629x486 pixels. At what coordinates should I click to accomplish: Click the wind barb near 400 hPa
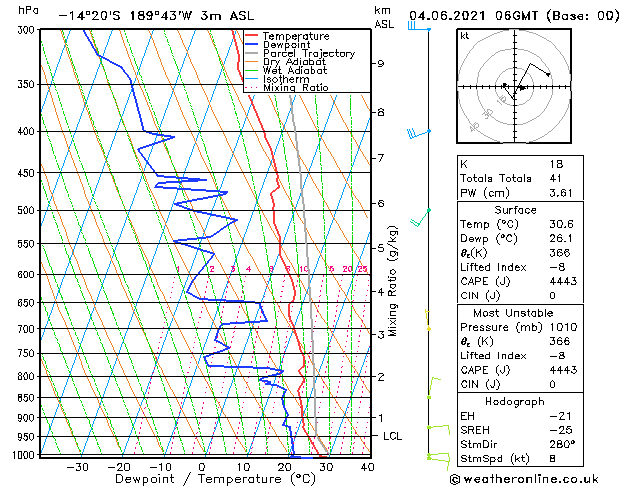[x=417, y=132]
